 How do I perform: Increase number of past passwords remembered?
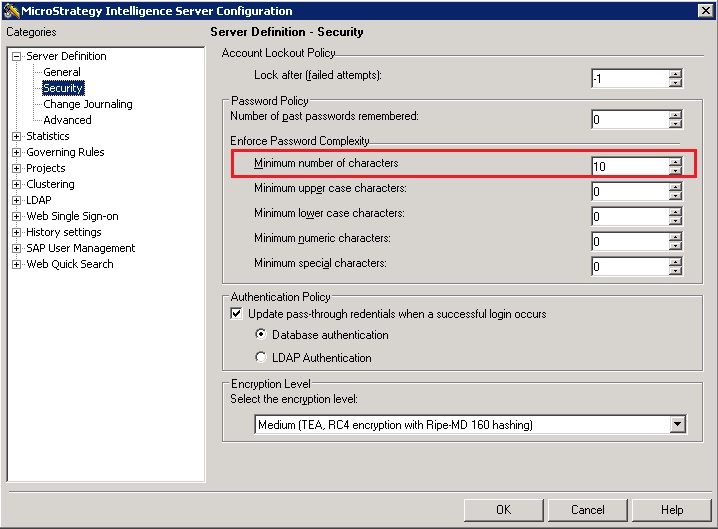pos(675,115)
